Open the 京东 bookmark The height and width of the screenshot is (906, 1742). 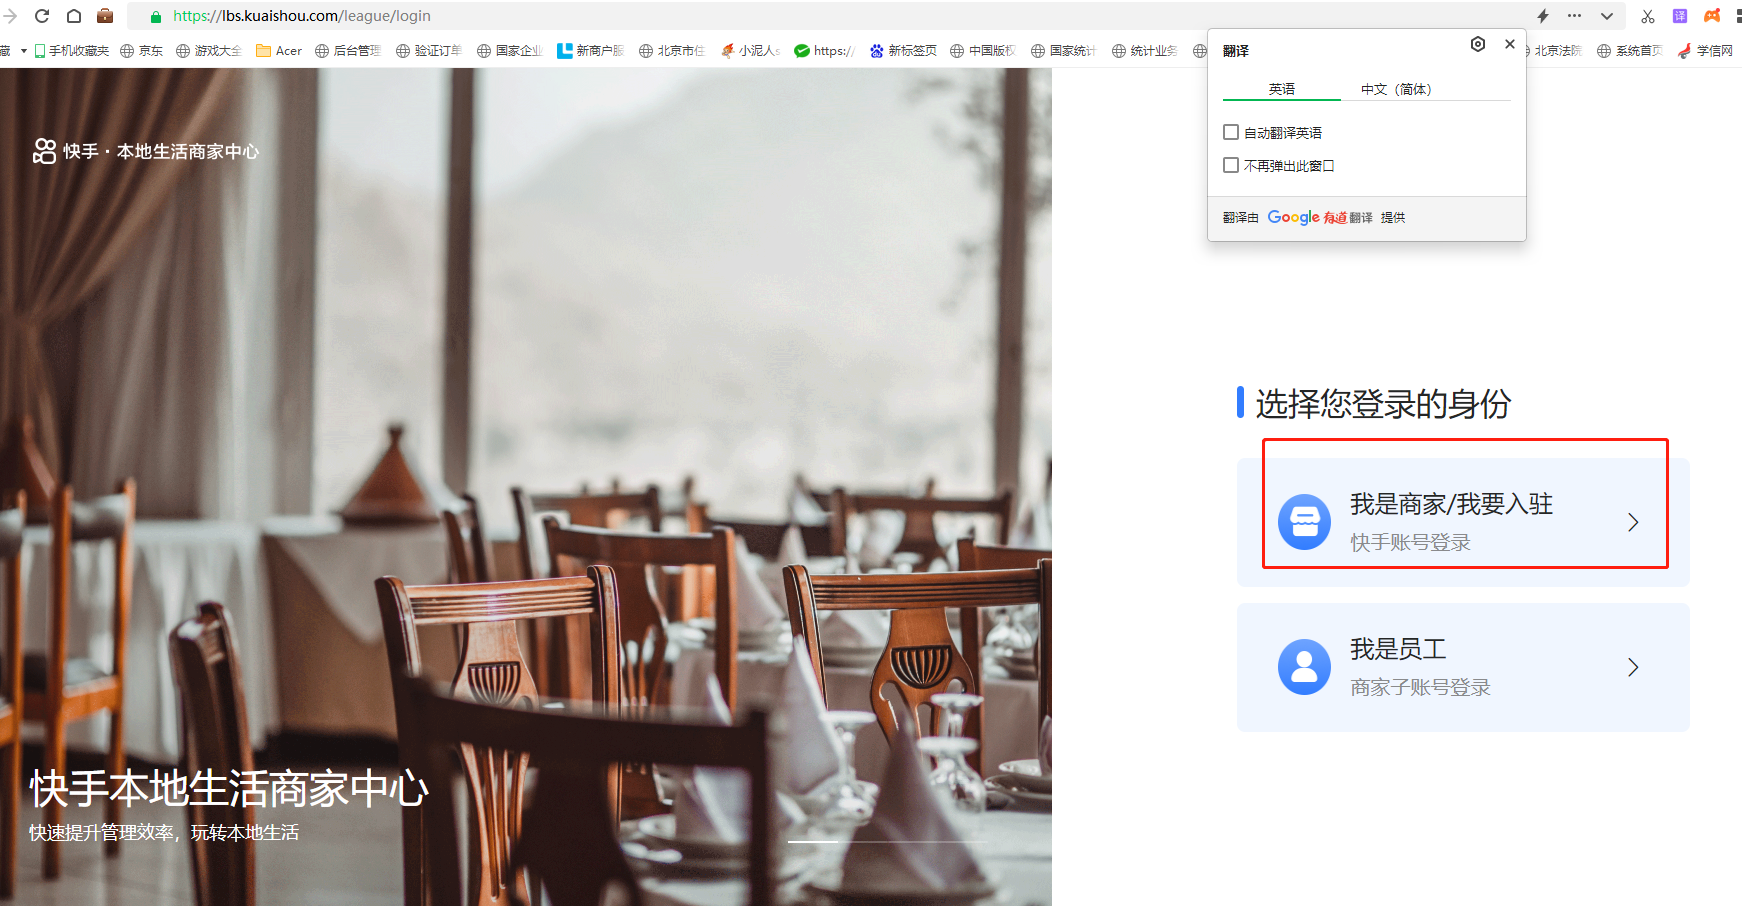[x=141, y=50]
